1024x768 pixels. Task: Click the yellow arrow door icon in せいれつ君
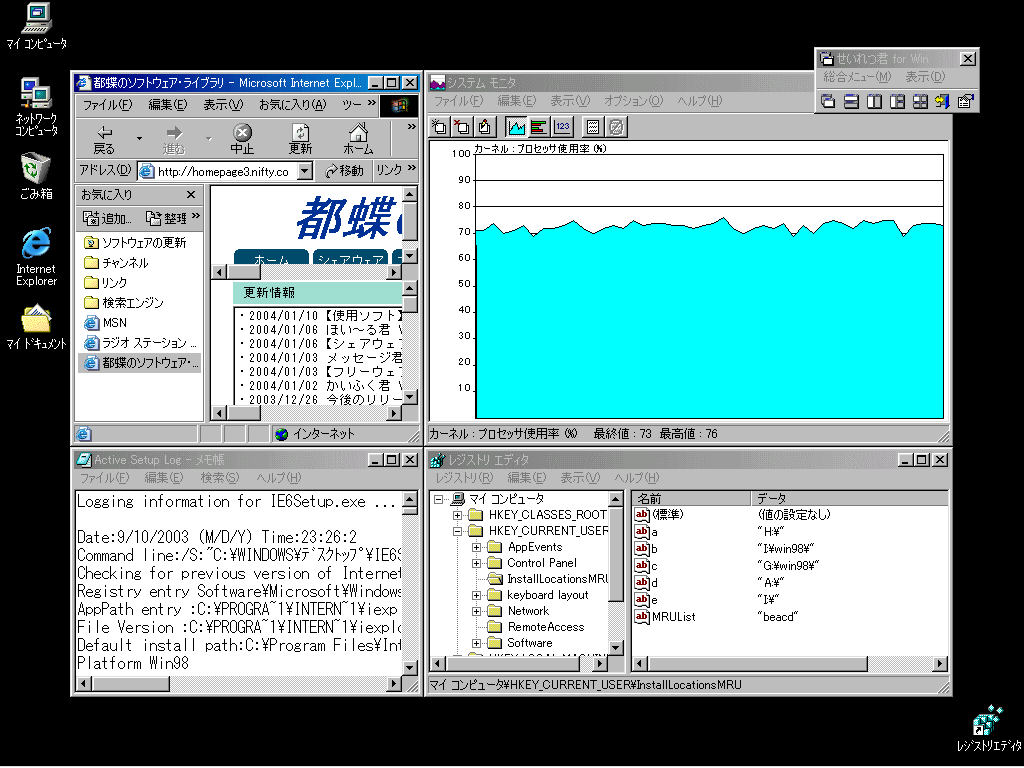click(942, 101)
